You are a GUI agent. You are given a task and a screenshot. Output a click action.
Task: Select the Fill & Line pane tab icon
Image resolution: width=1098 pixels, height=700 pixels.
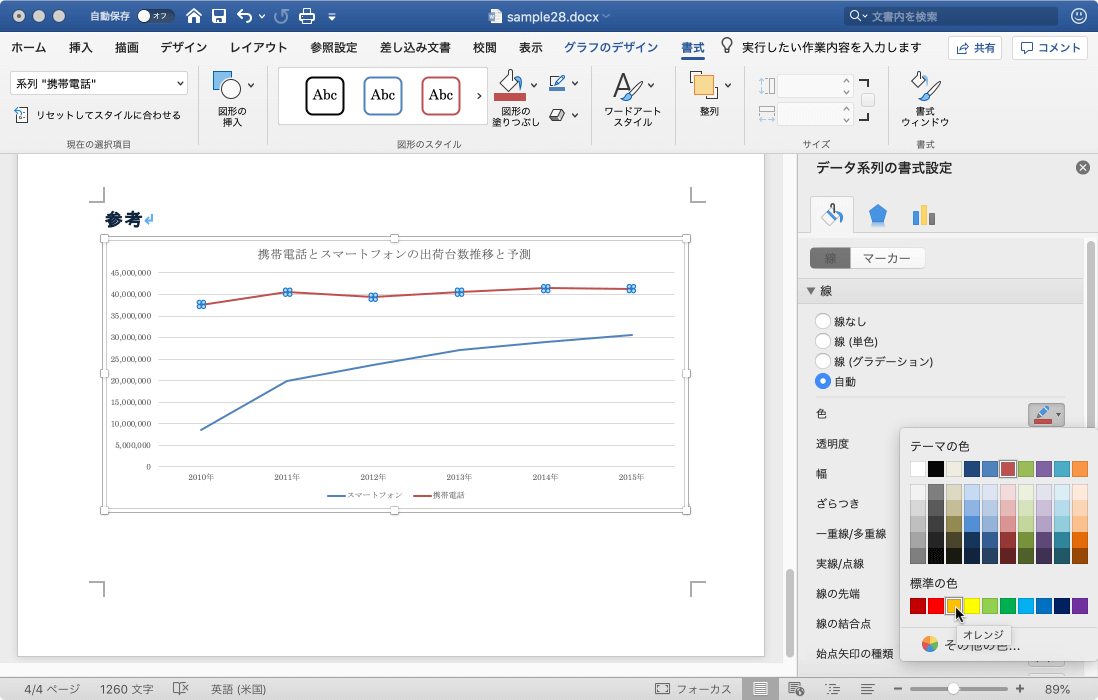[x=832, y=215]
